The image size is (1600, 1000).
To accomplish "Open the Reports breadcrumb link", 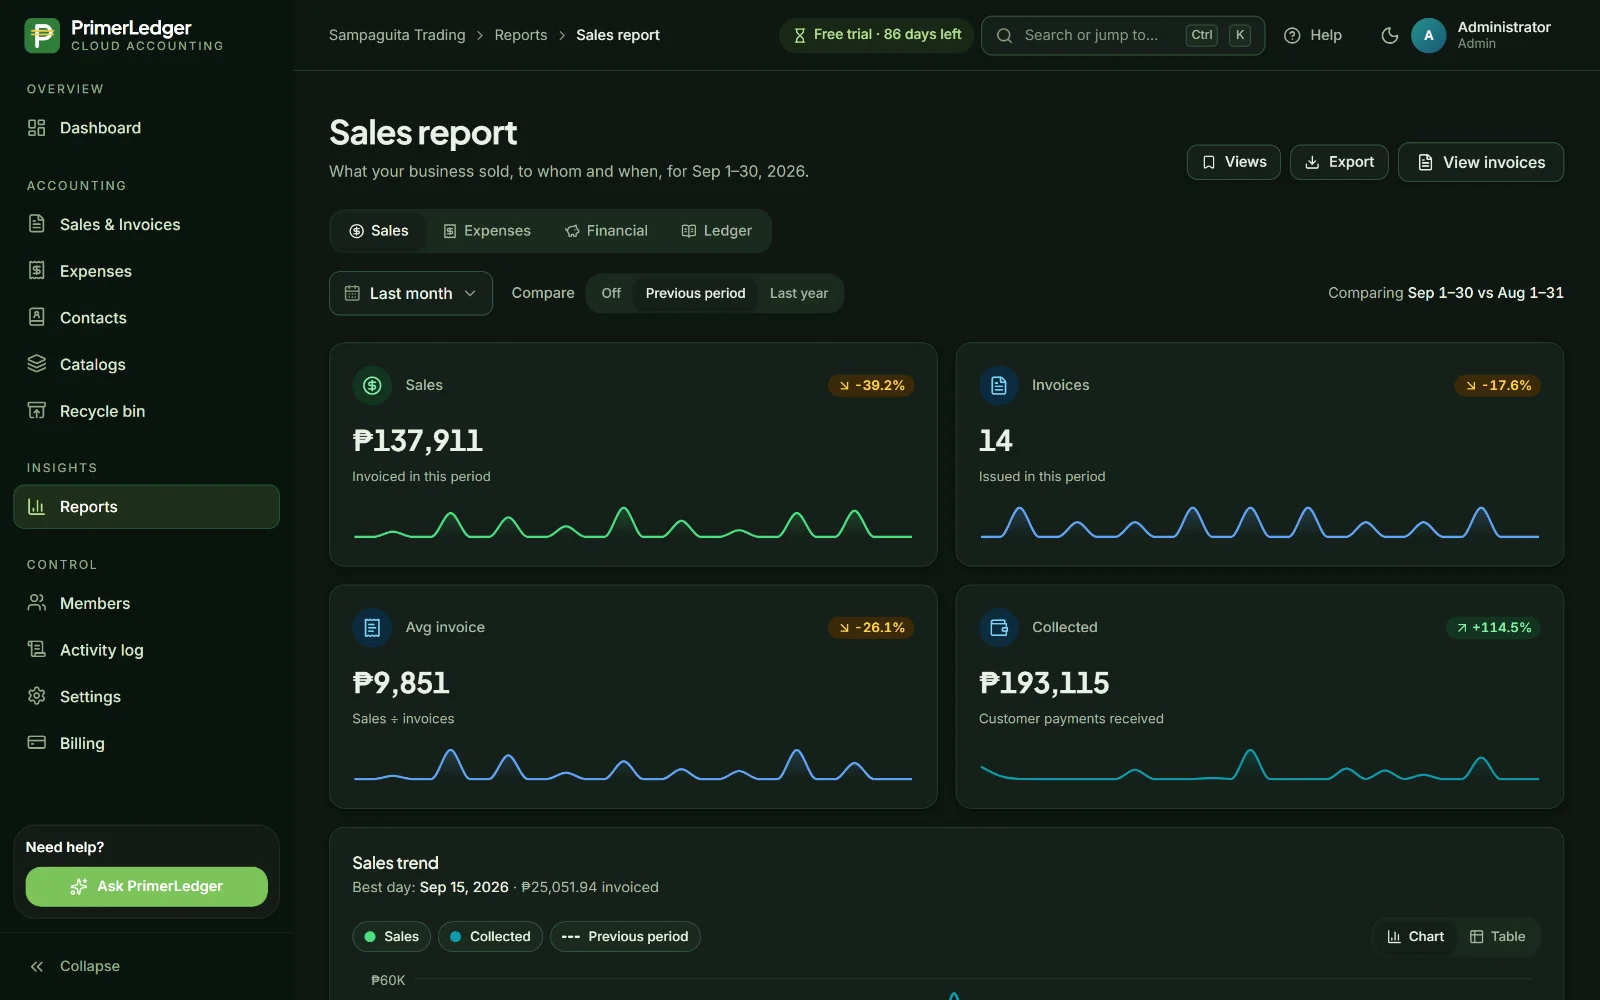I will pos(521,35).
